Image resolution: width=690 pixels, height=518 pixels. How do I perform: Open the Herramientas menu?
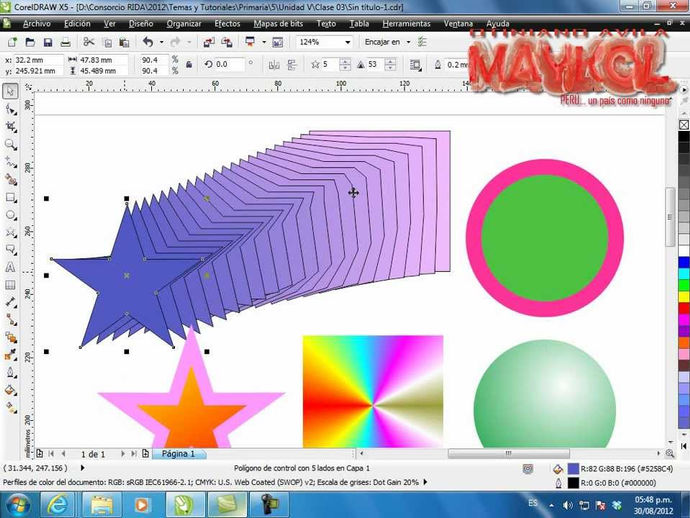tap(406, 24)
